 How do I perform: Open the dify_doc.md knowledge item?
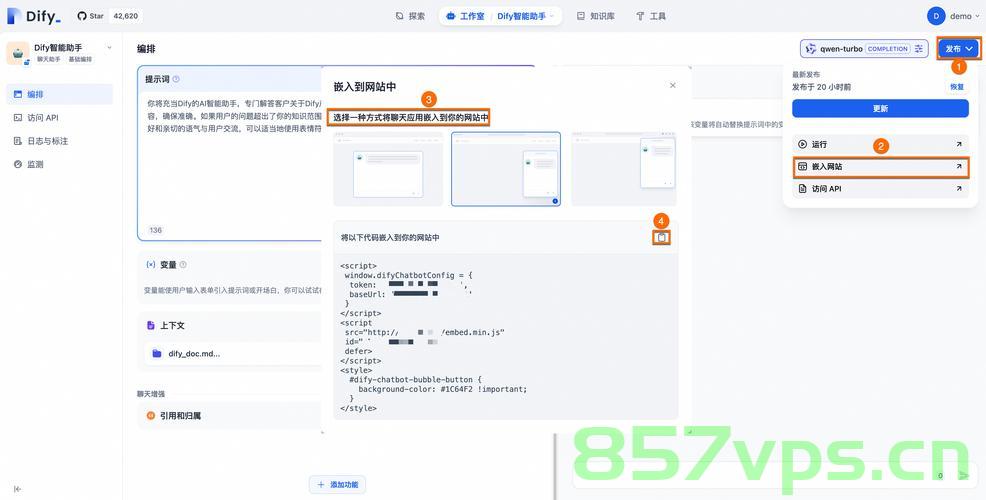pos(233,353)
